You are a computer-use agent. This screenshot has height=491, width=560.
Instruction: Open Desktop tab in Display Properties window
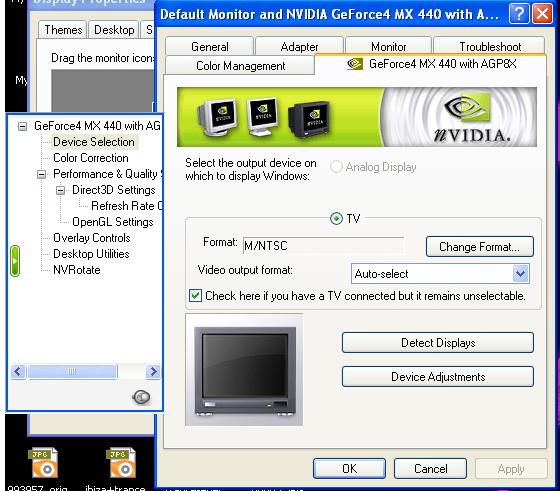[x=114, y=30]
